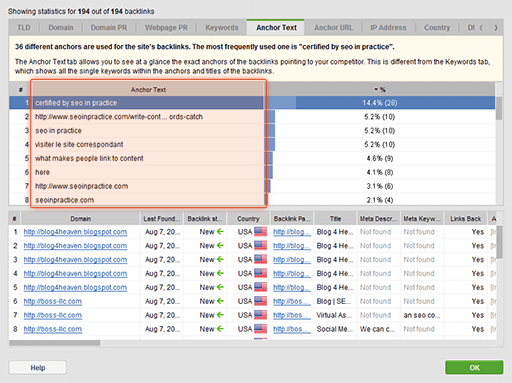Click the Help button
512x383 pixels.
tap(38, 368)
